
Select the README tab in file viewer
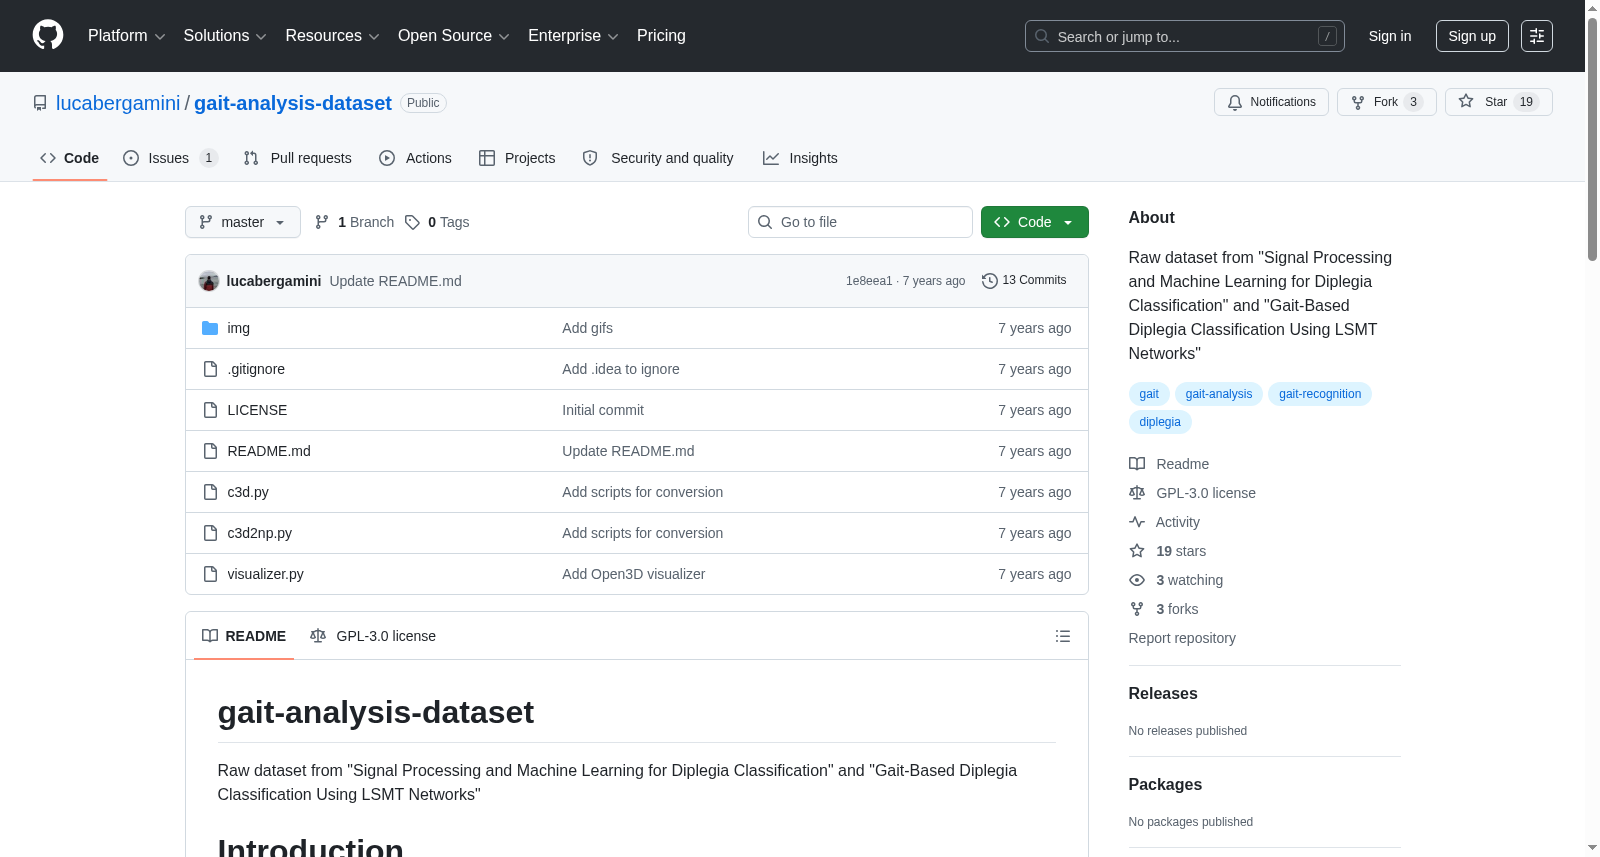[244, 636]
